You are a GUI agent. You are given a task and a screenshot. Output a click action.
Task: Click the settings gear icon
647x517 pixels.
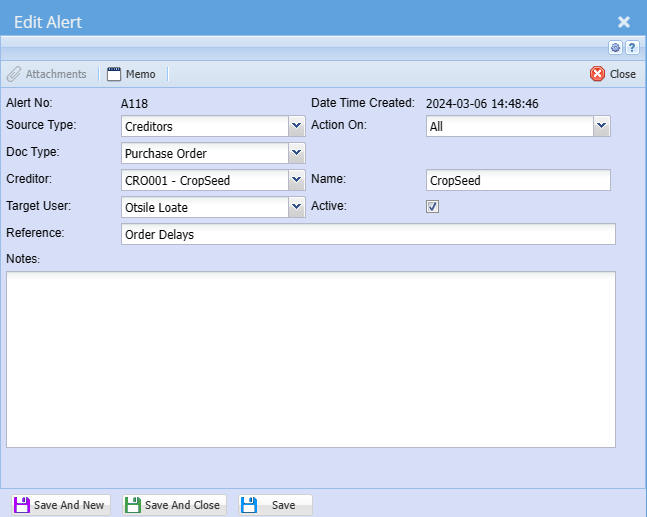616,48
